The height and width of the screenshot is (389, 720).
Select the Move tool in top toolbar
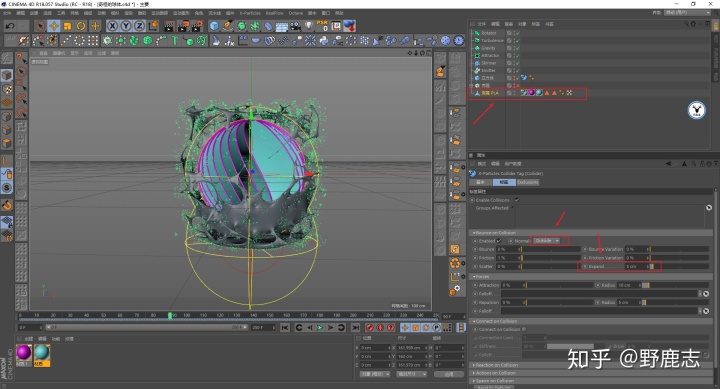tap(54, 26)
